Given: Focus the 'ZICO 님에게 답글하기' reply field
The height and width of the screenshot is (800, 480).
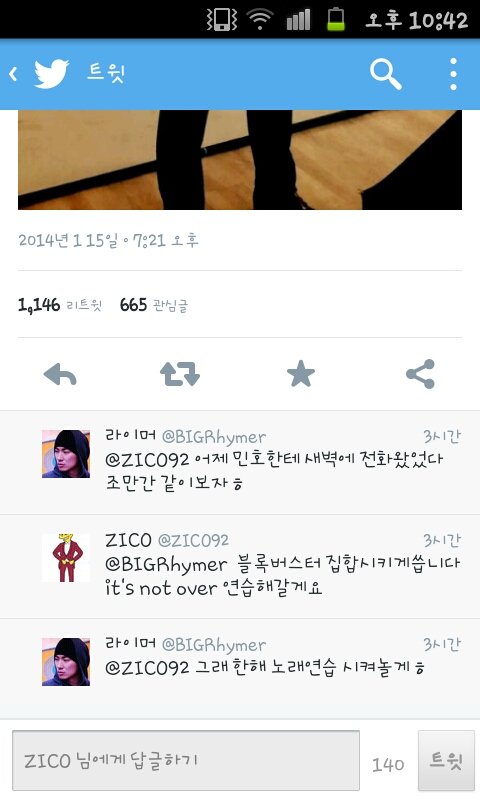Looking at the screenshot, I should 186,760.
